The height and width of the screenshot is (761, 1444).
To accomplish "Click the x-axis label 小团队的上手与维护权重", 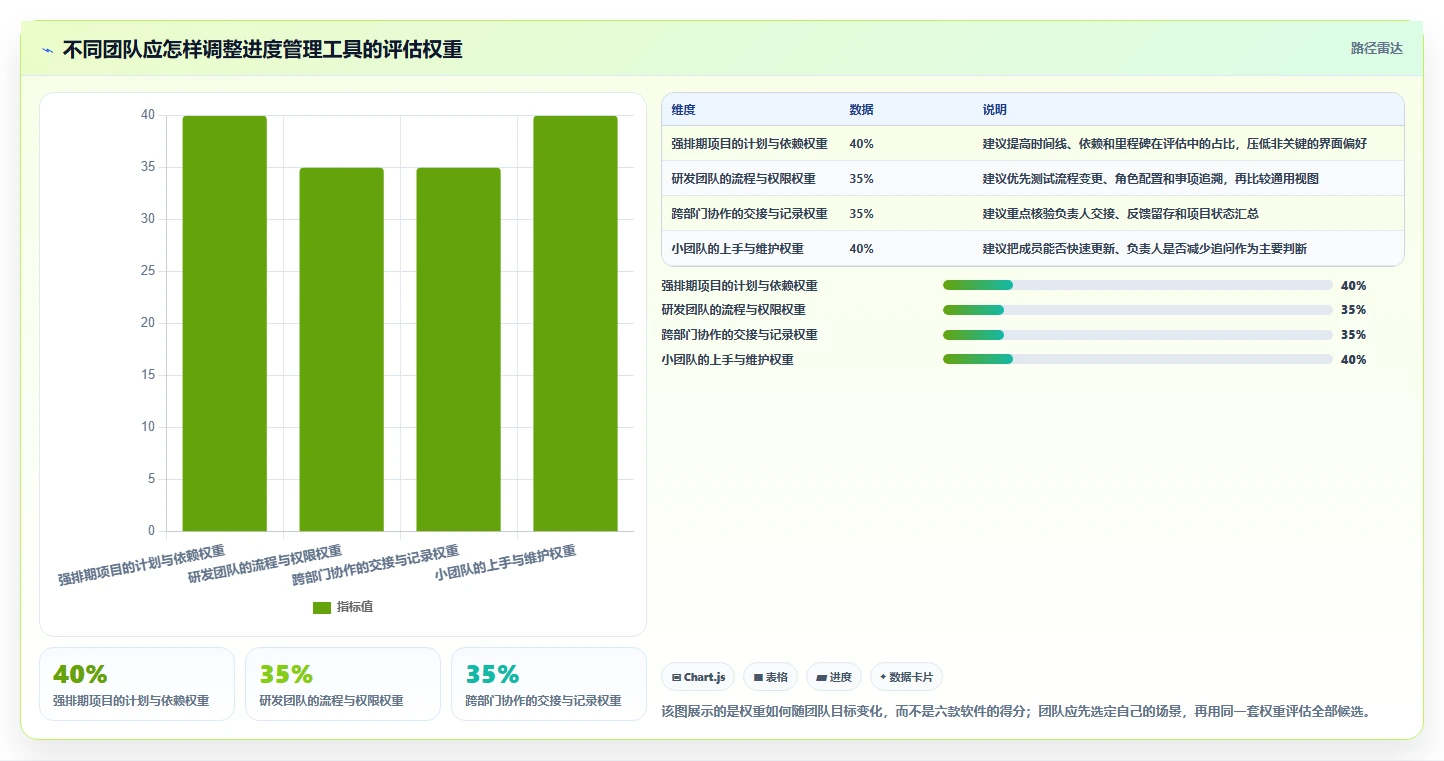I will (x=506, y=565).
